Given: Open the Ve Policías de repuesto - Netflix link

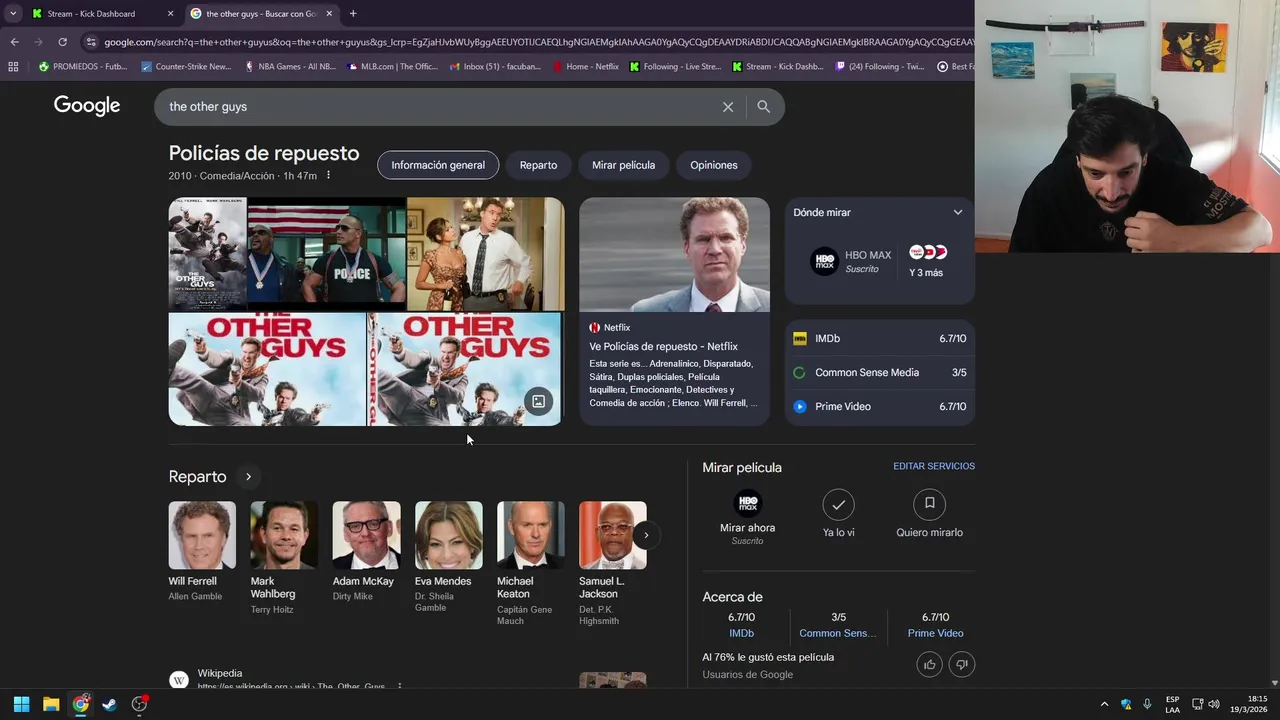Looking at the screenshot, I should click(x=663, y=347).
